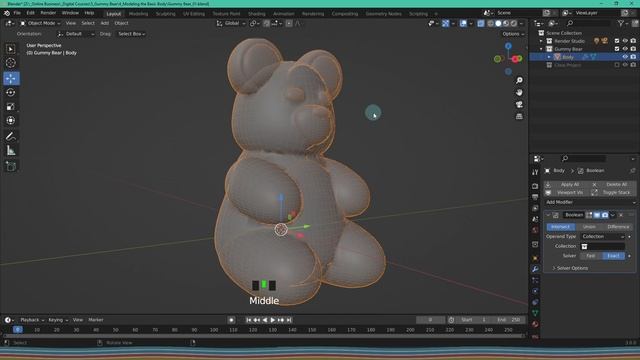Switch perspective/orthographic grid icon
This screenshot has width=640, height=360.
[x=519, y=116]
